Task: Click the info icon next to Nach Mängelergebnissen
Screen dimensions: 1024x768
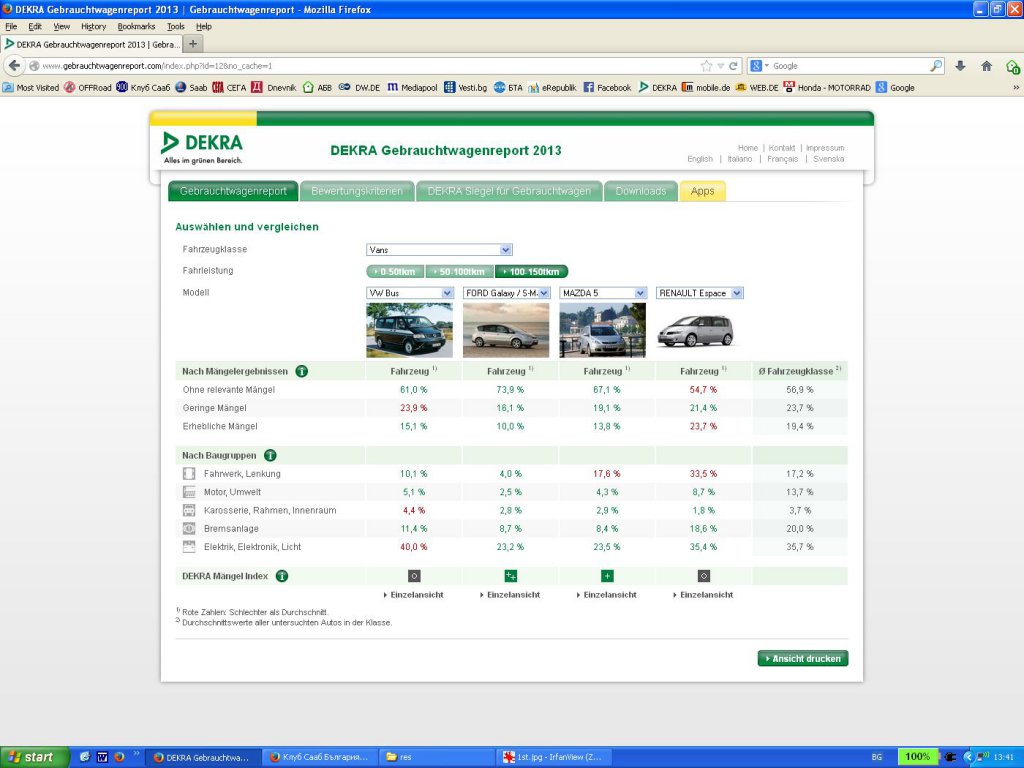Action: point(301,371)
